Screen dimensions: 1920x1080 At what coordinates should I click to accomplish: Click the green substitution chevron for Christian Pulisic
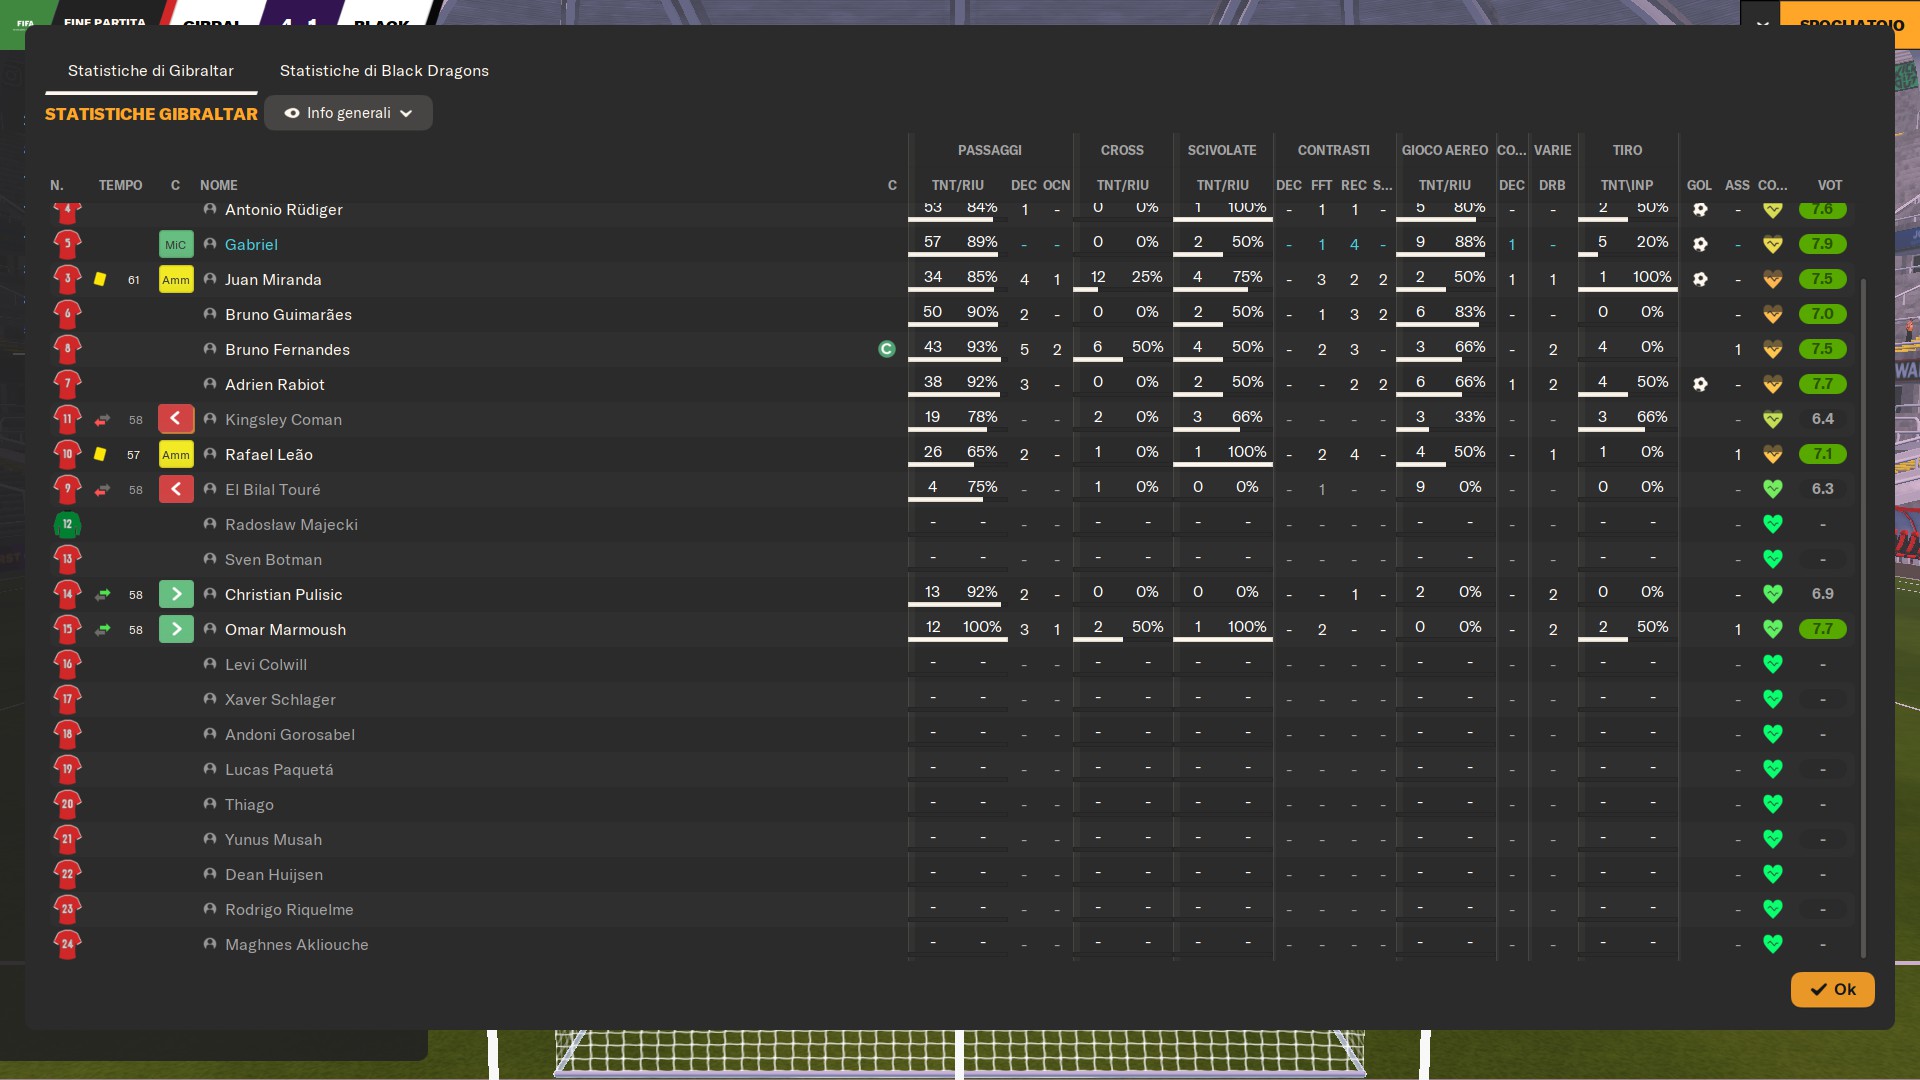(x=176, y=594)
